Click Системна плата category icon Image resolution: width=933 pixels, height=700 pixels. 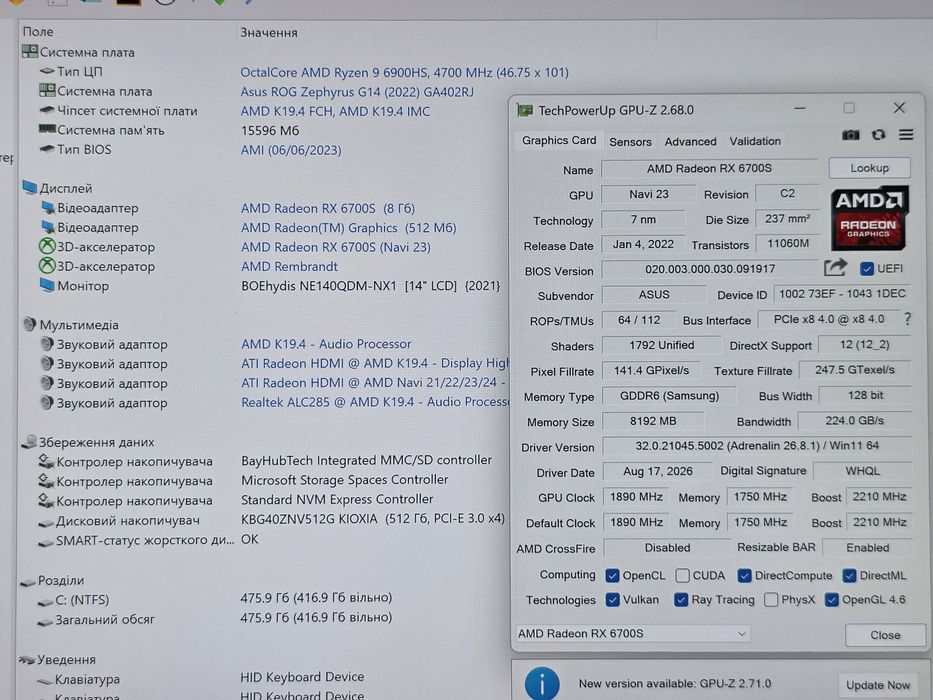[30, 52]
